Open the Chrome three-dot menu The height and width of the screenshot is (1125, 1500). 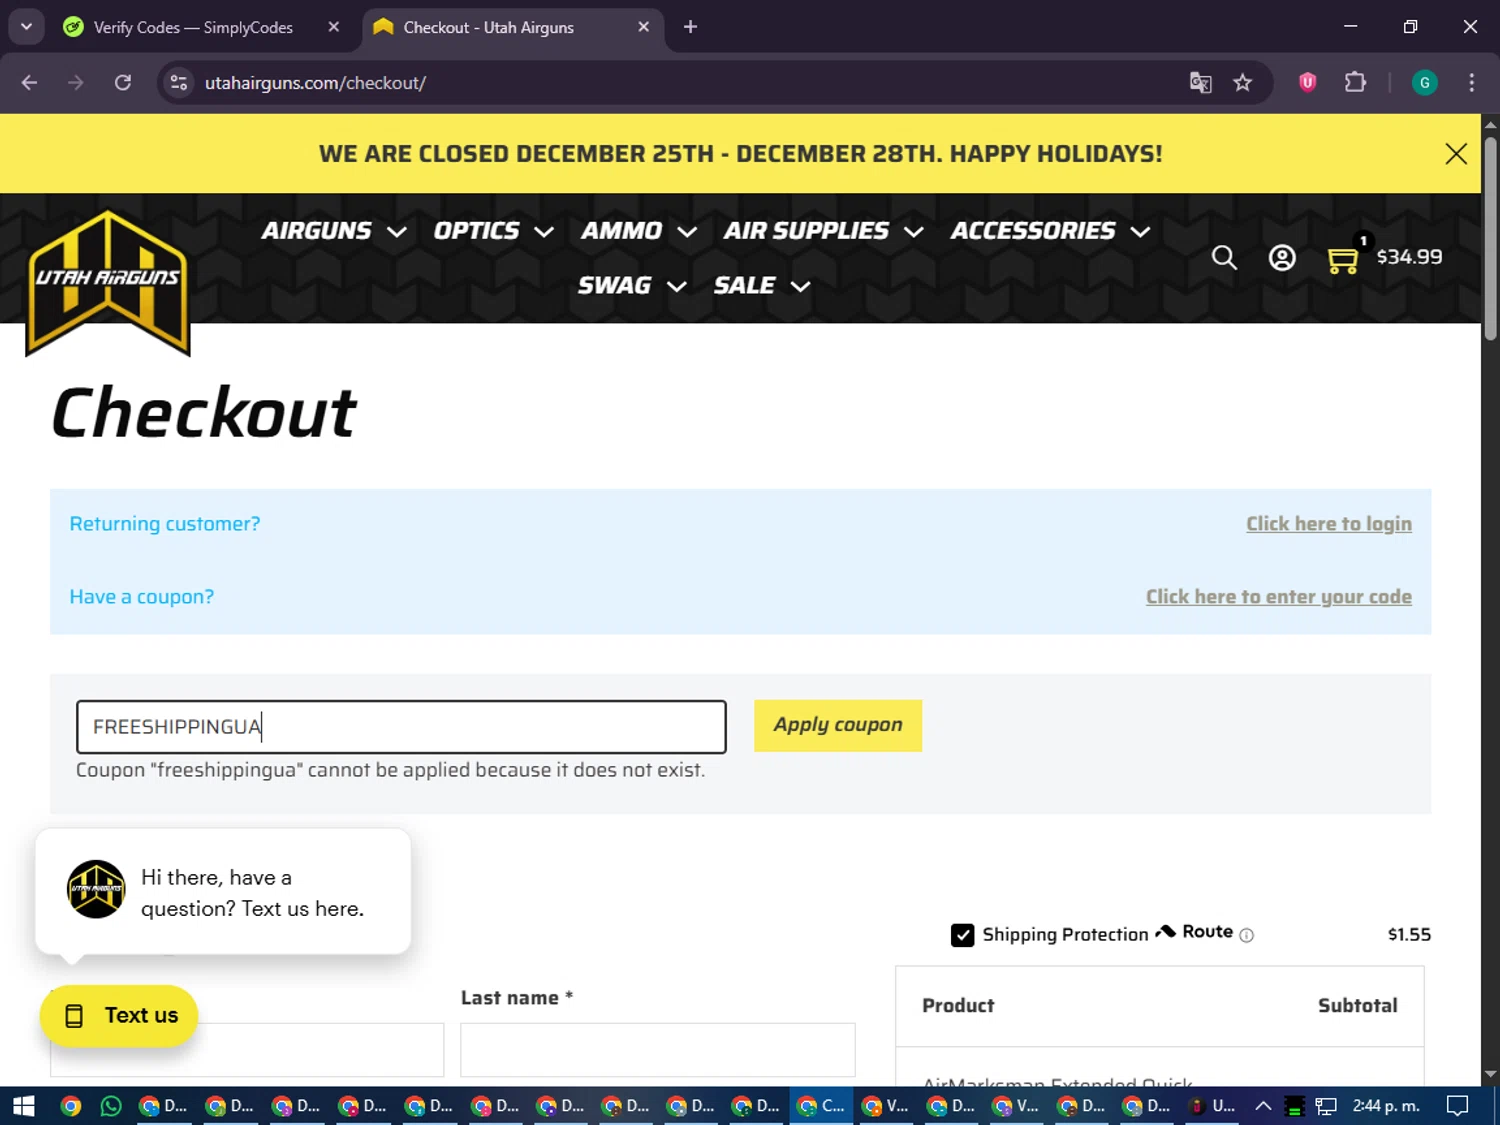coord(1471,83)
